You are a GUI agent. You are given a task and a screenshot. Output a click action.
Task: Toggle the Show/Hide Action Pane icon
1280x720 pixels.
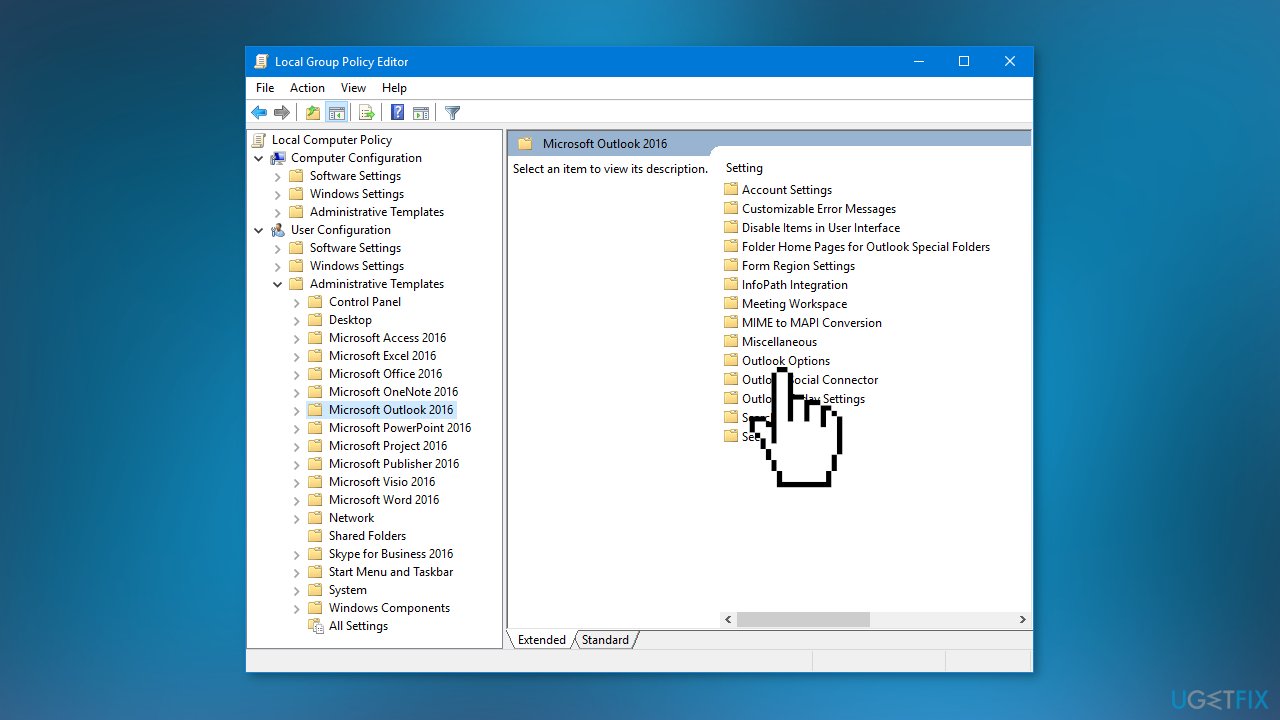click(421, 113)
